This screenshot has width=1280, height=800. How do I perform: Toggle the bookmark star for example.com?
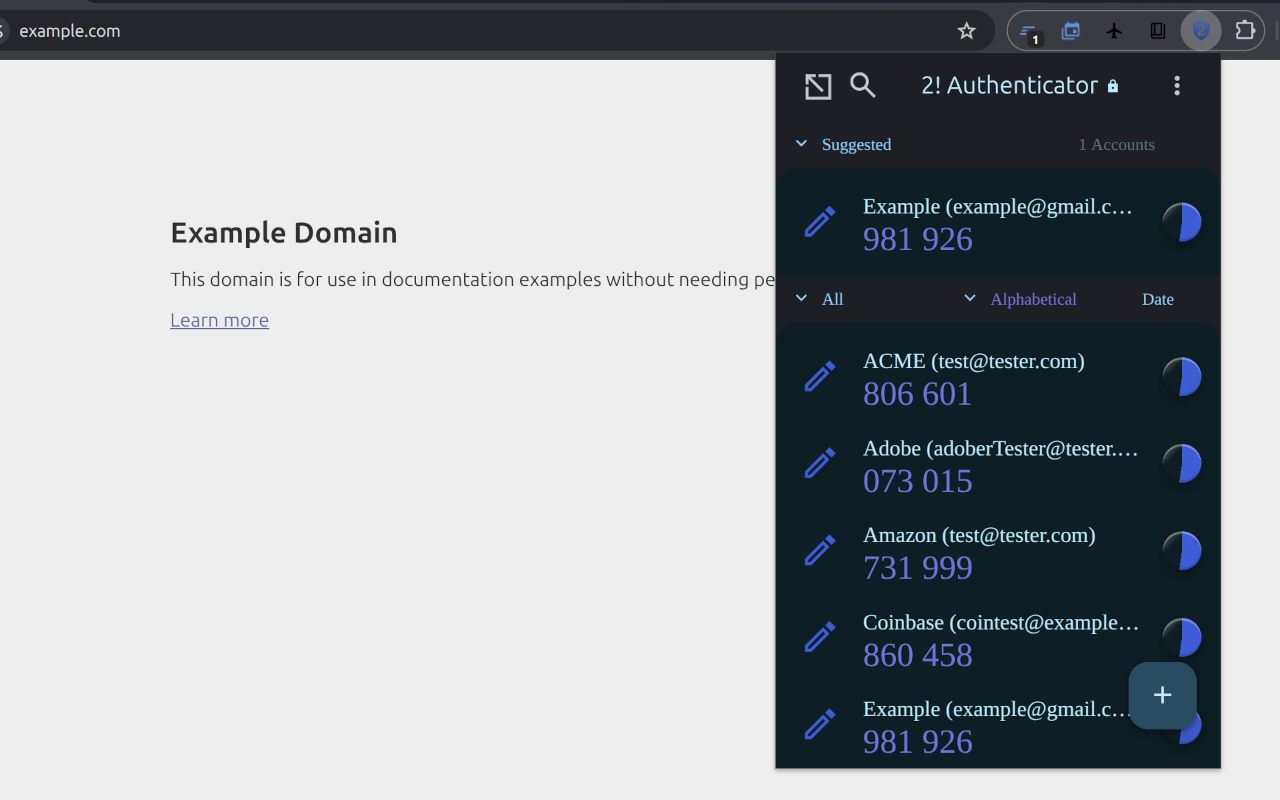point(966,30)
